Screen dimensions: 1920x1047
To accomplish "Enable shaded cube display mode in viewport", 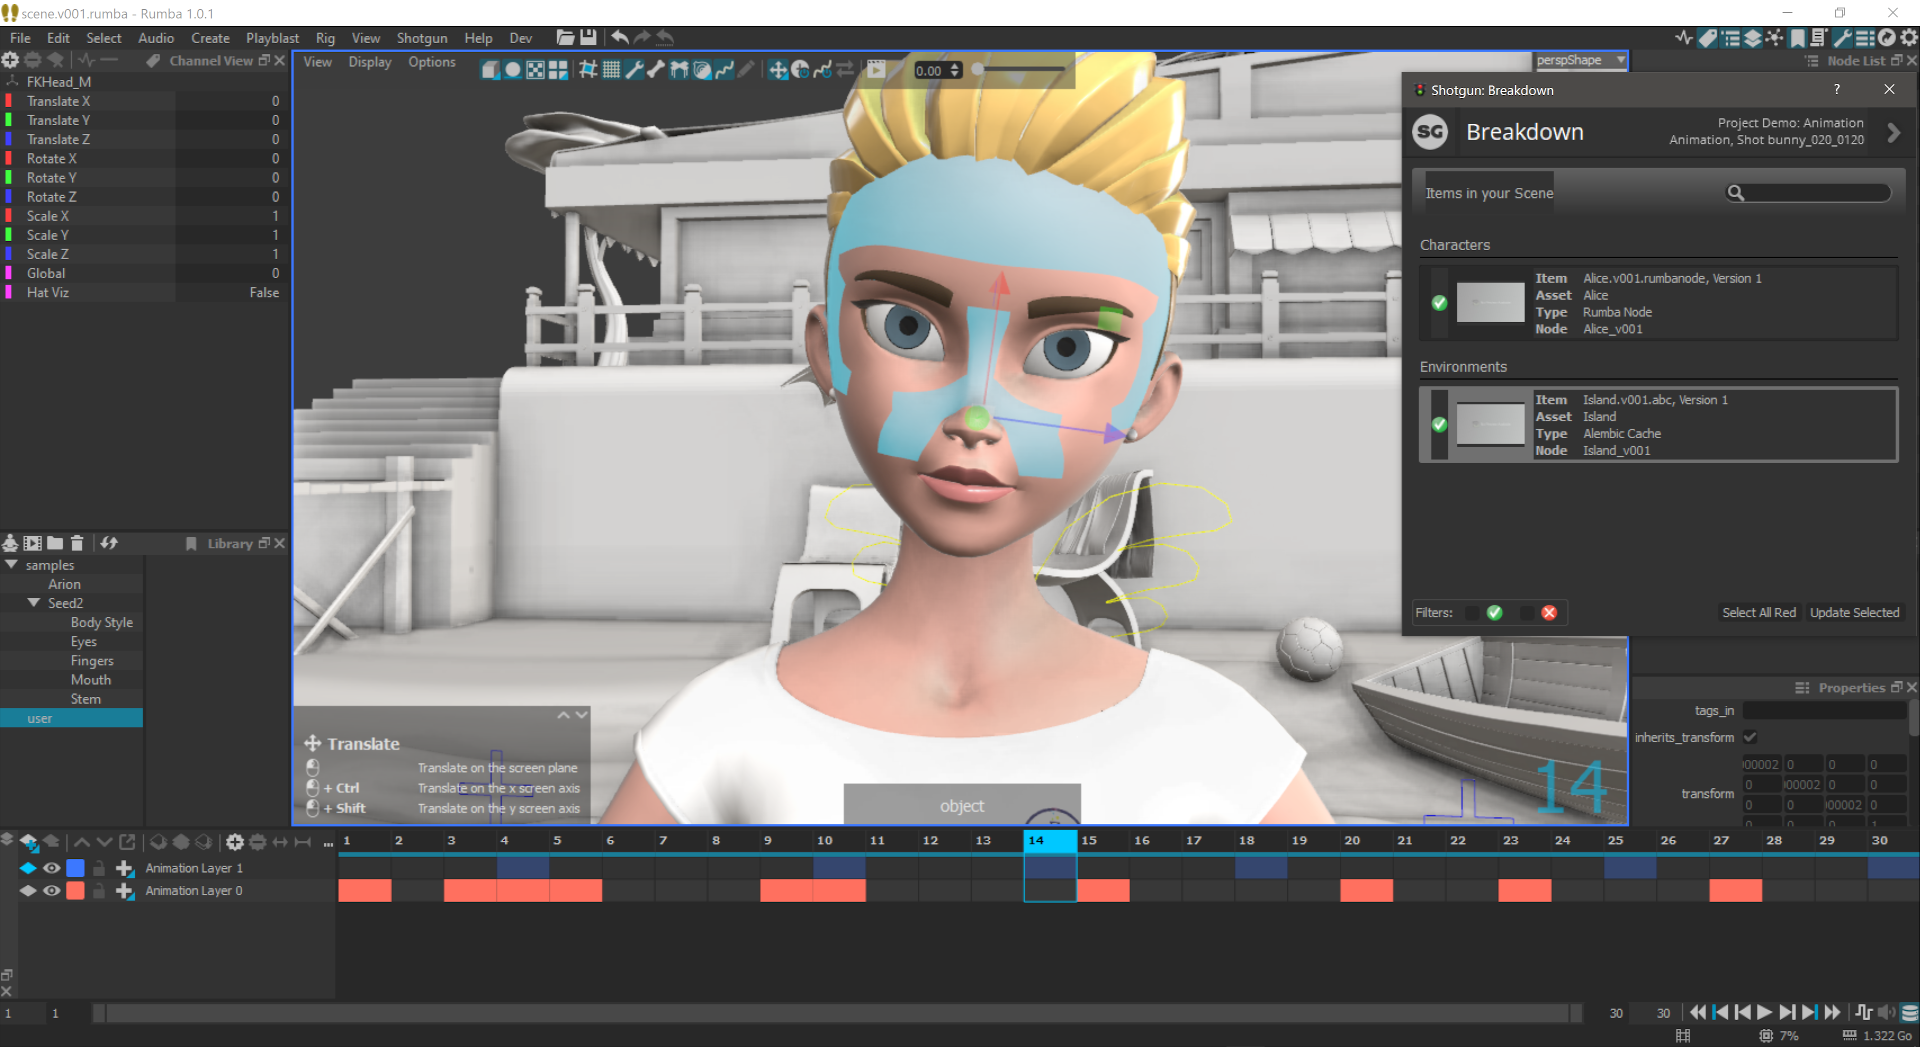I will tap(490, 69).
